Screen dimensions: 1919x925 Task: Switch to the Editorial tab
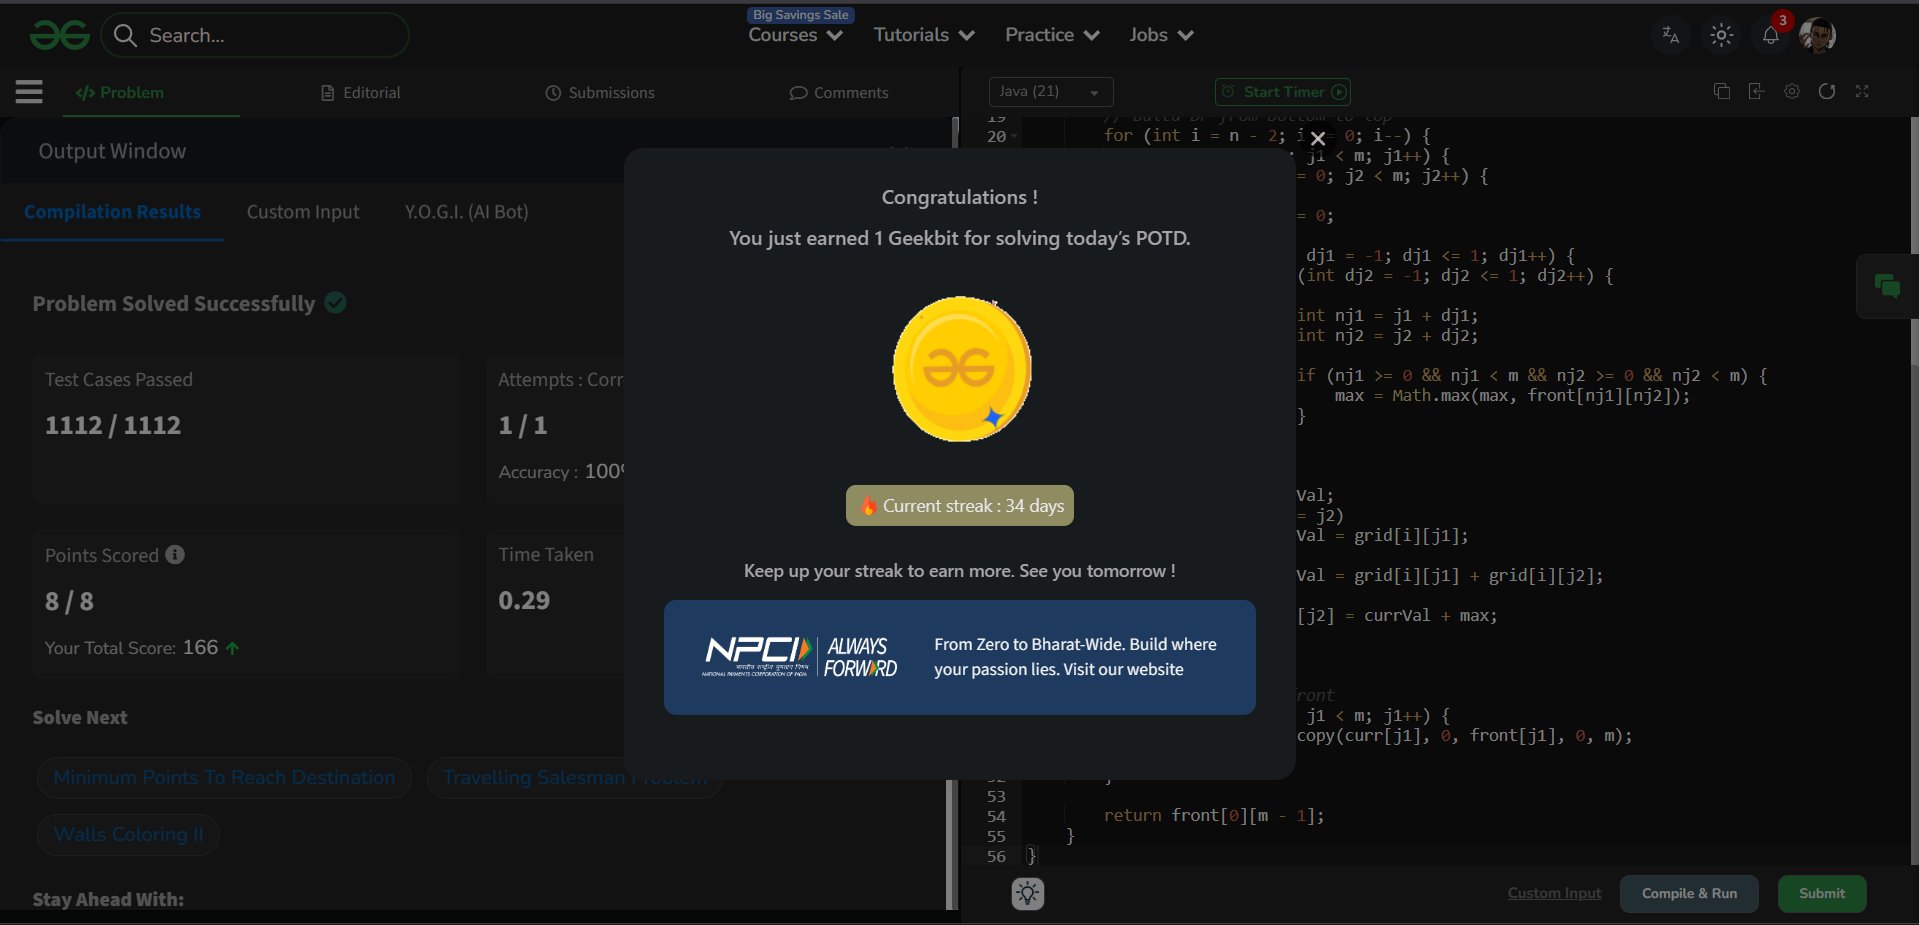[x=361, y=93]
